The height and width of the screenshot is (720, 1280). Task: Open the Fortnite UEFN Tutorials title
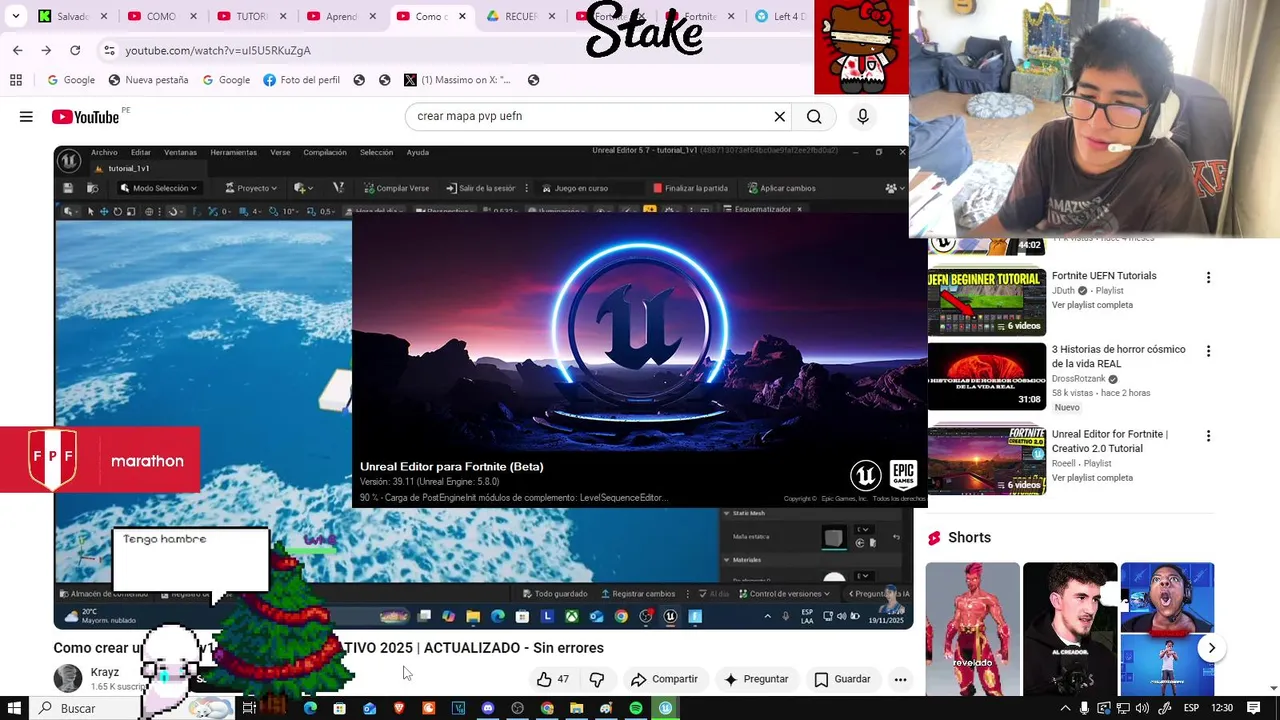click(x=1104, y=276)
